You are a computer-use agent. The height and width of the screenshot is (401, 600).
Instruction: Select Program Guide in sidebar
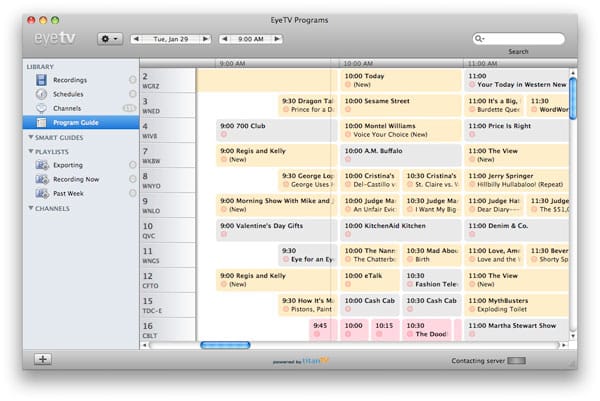click(x=81, y=122)
